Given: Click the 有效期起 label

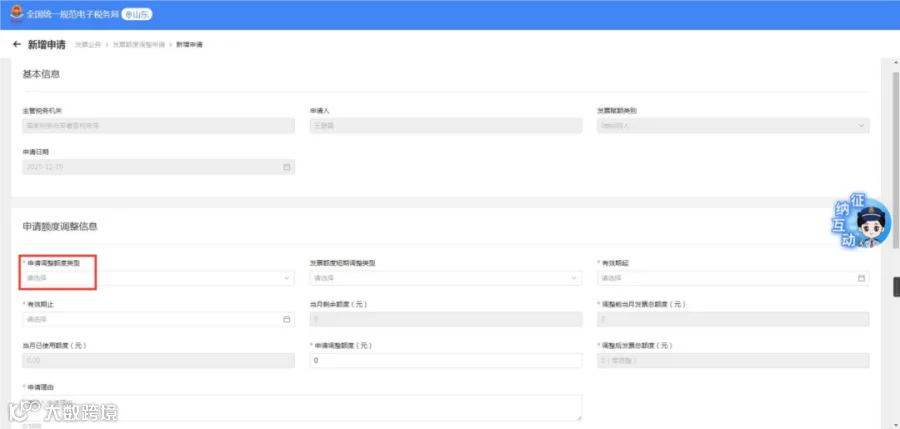Looking at the screenshot, I should [614, 263].
